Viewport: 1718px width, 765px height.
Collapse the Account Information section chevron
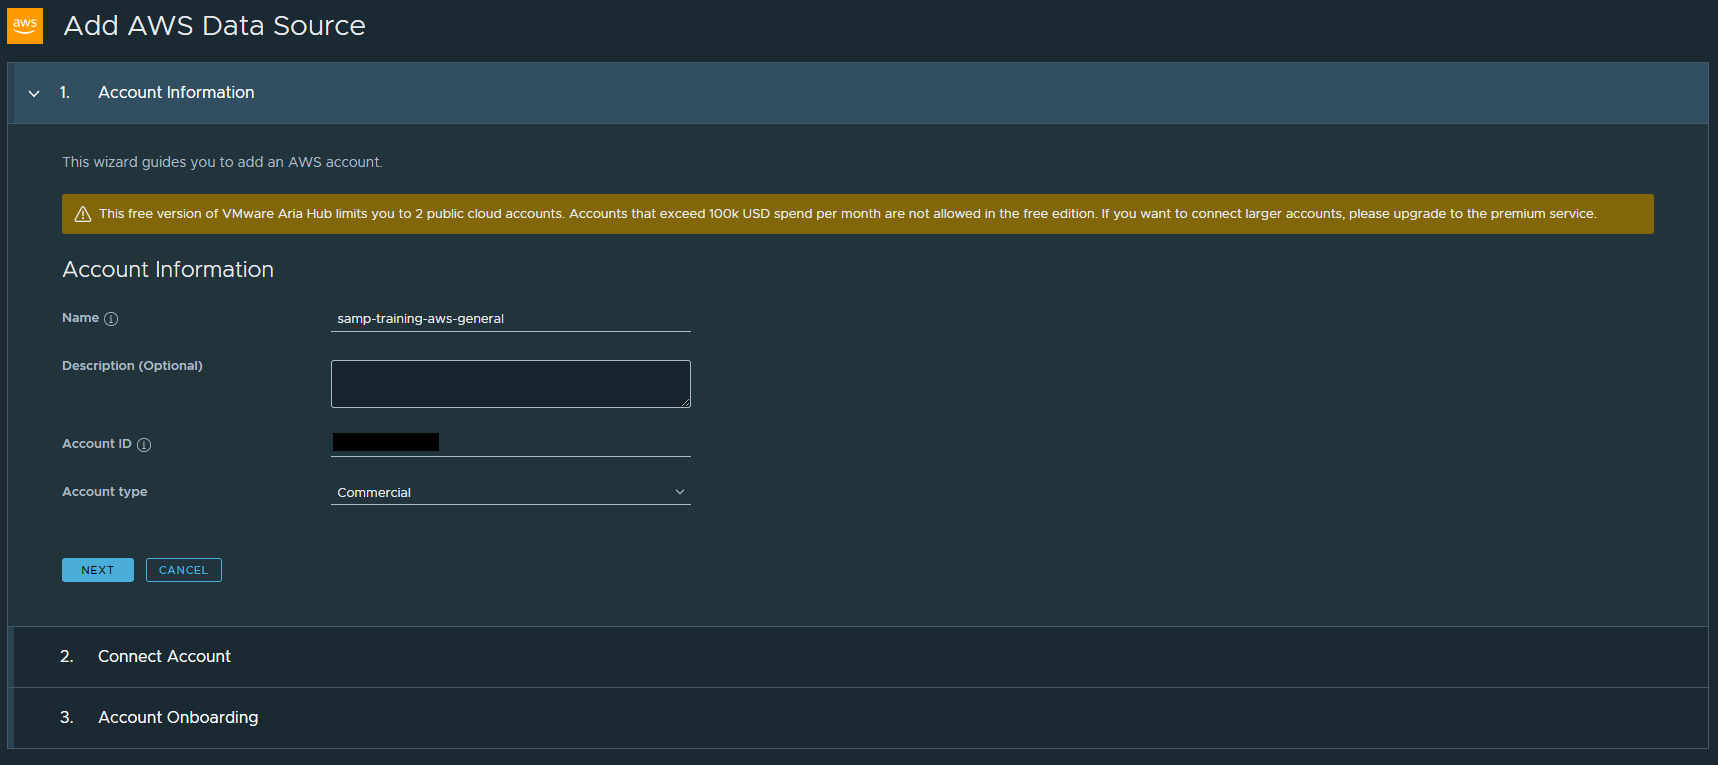coord(34,93)
